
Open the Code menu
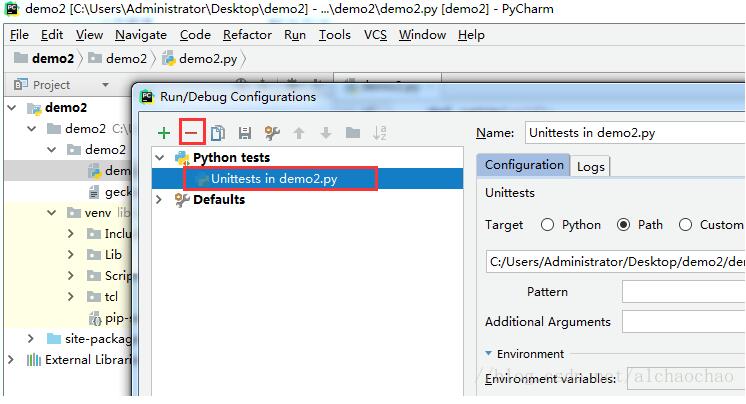point(195,35)
